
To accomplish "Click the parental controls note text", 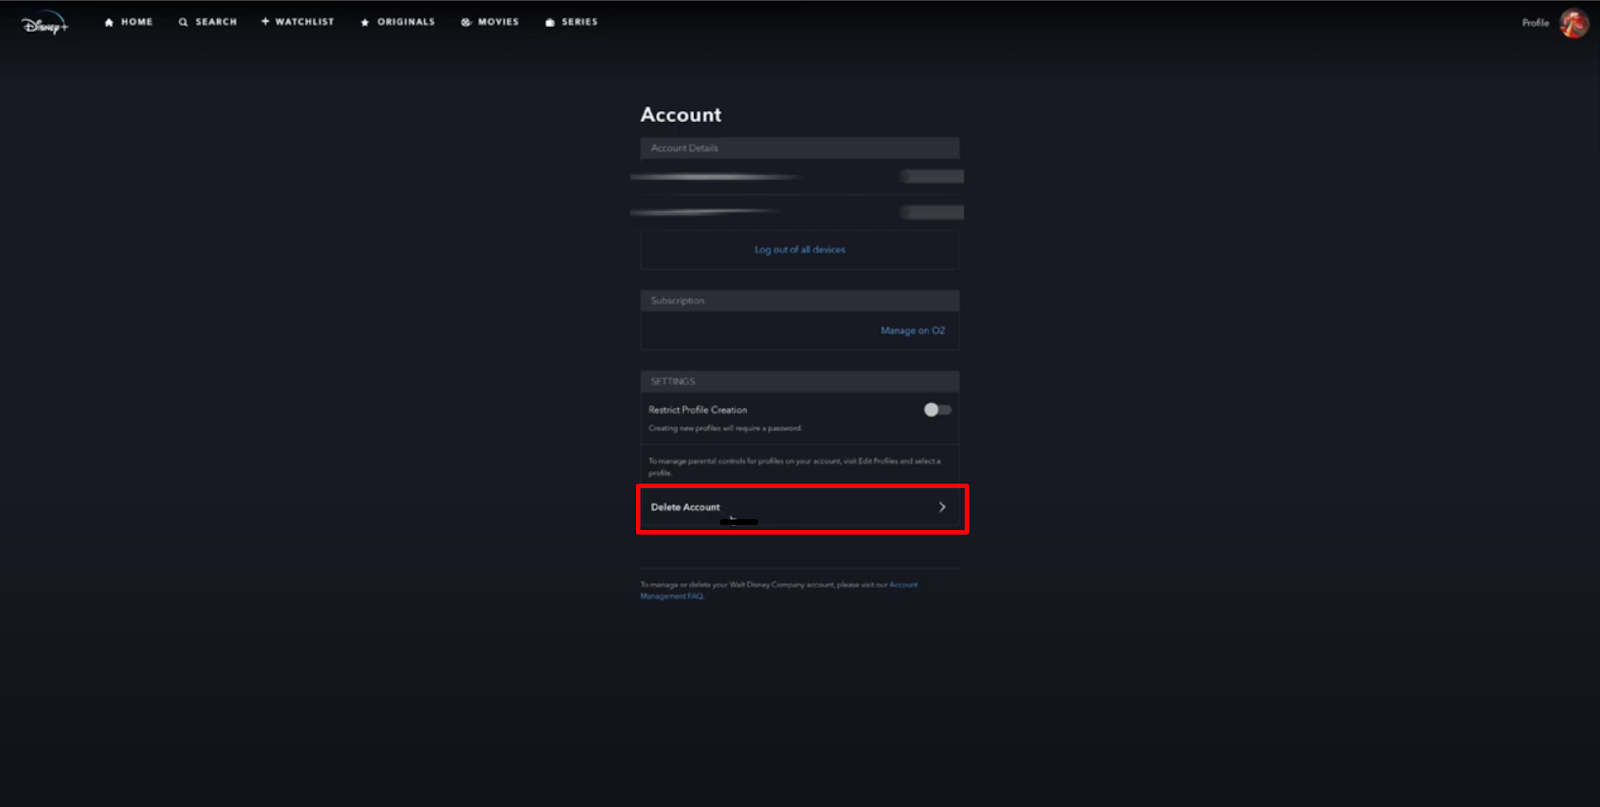I will click(795, 467).
